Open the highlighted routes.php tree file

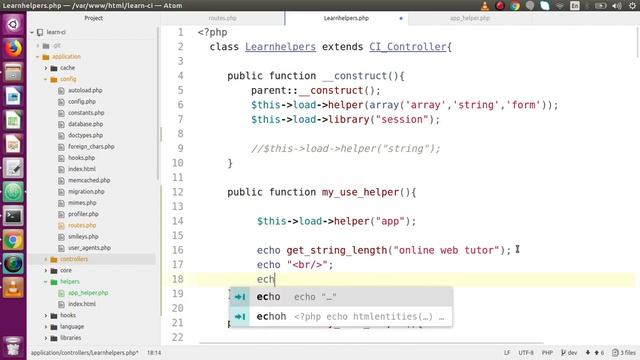(82, 225)
